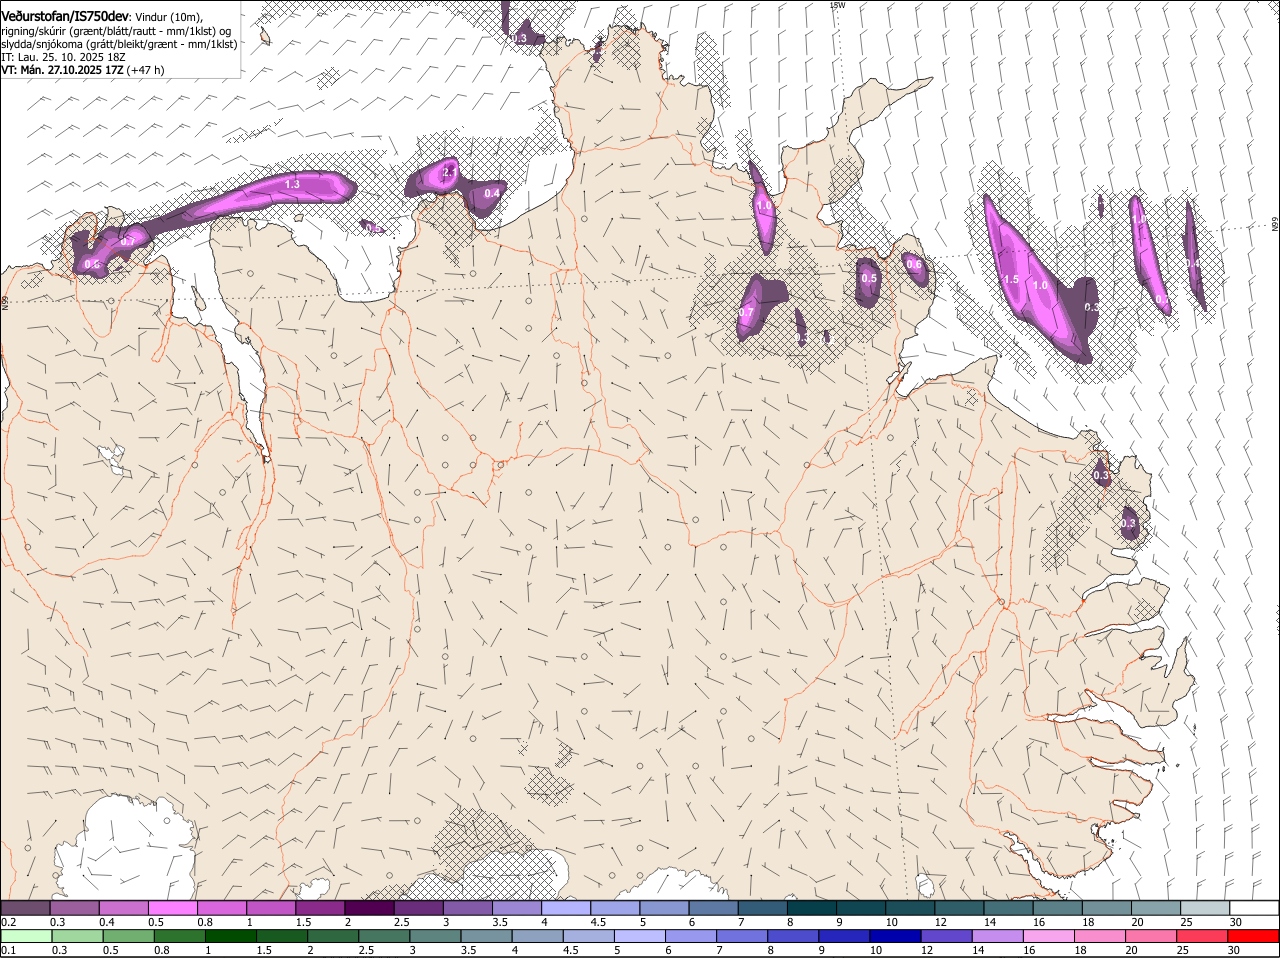Image resolution: width=1280 pixels, height=958 pixels.
Task: Click the '0.2' tick label on the snow scale
Action: click(8, 922)
